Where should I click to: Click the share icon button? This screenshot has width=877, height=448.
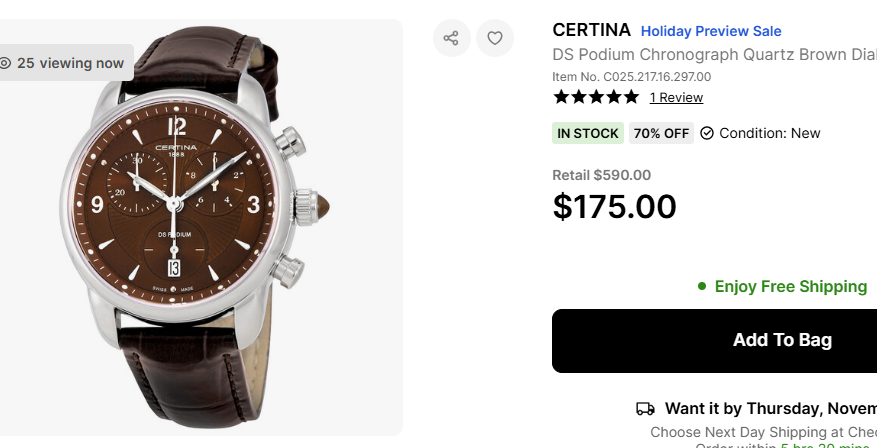click(451, 38)
